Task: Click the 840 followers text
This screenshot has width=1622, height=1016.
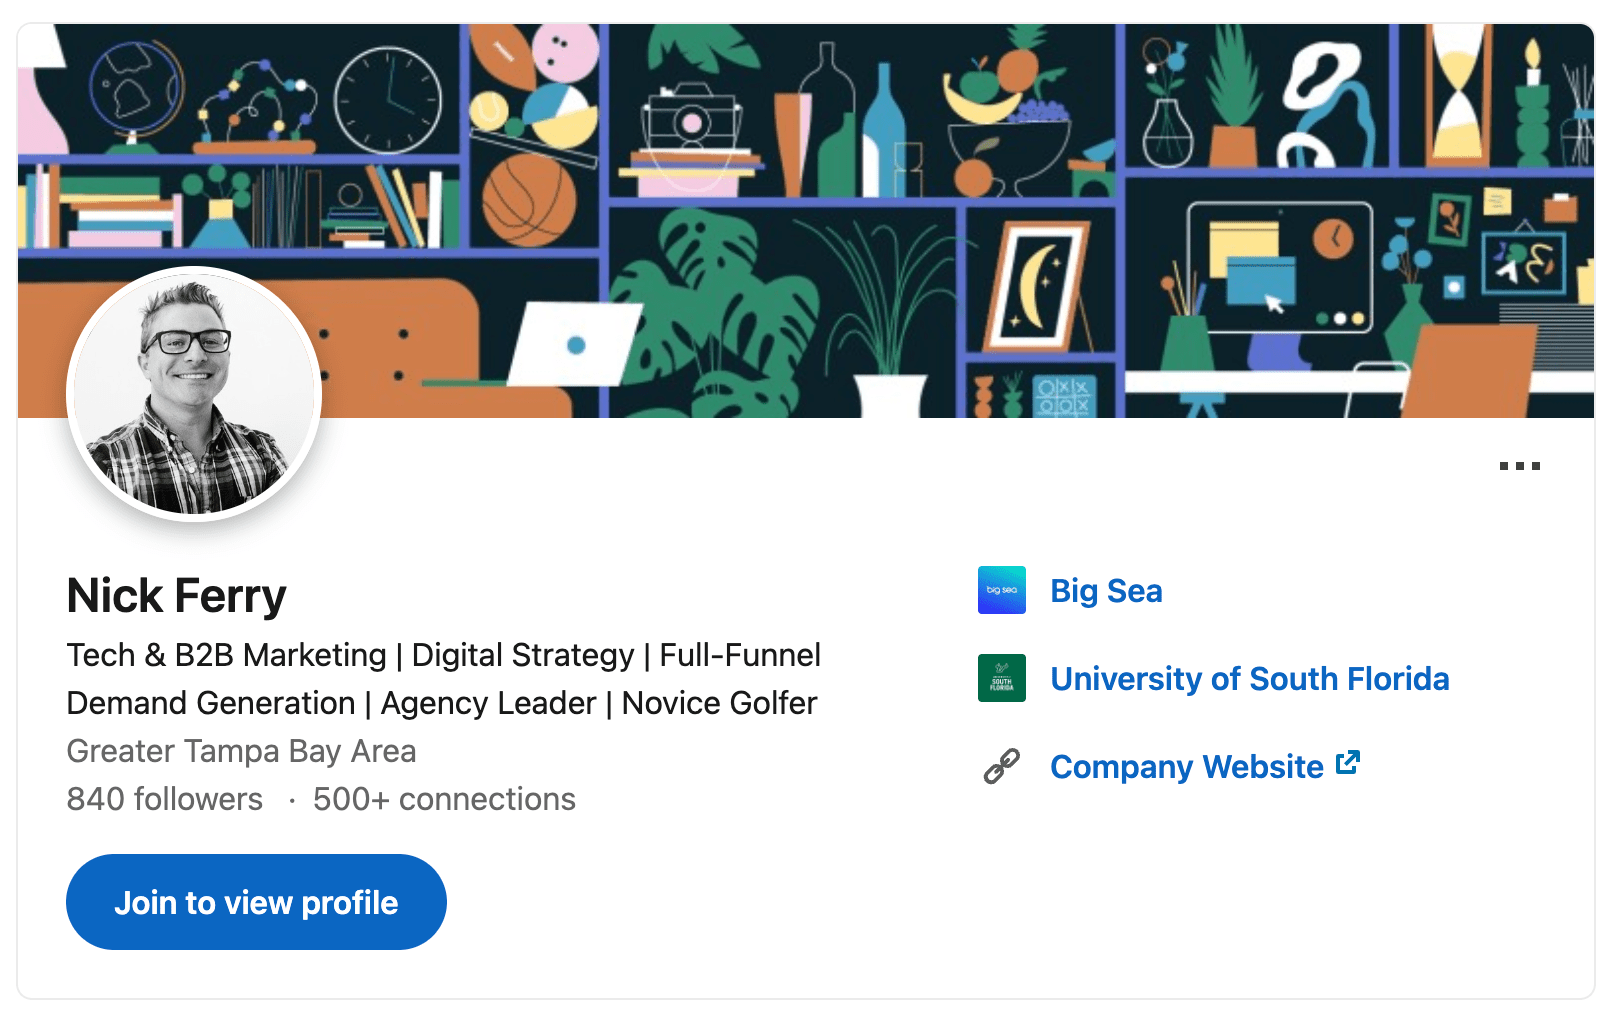Action: (164, 799)
